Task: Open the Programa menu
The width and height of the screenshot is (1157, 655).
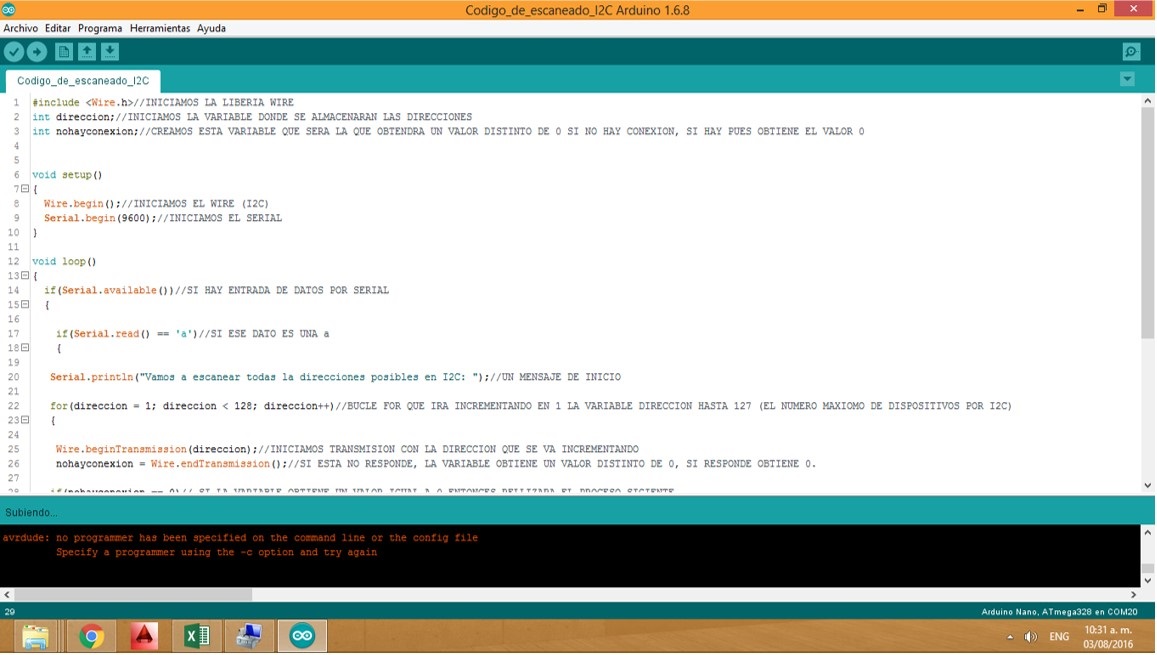Action: point(100,28)
